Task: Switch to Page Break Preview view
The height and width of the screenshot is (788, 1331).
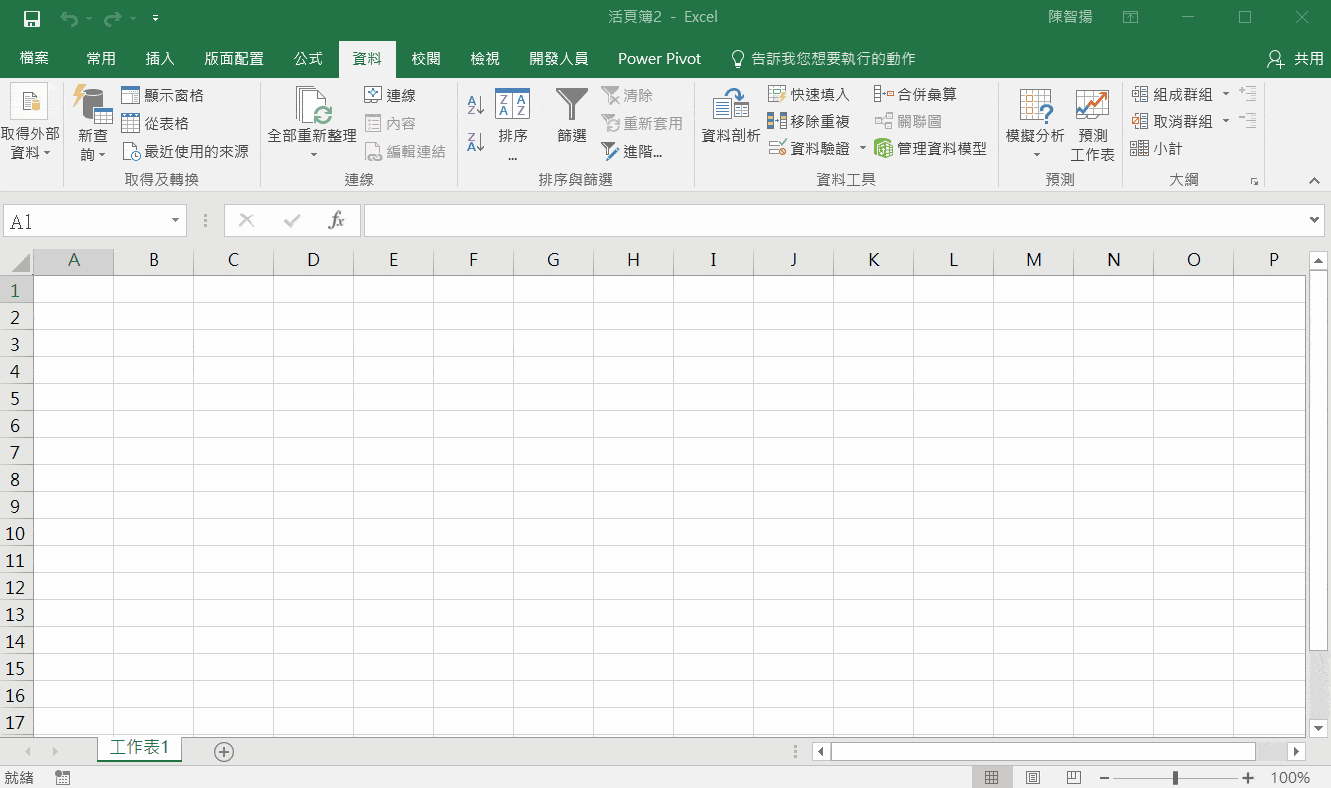Action: coord(1074,777)
